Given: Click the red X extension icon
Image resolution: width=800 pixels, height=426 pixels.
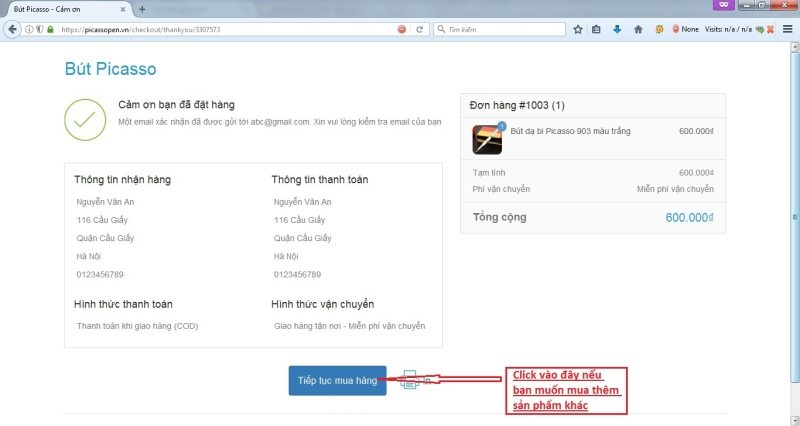Looking at the screenshot, I should (x=770, y=30).
